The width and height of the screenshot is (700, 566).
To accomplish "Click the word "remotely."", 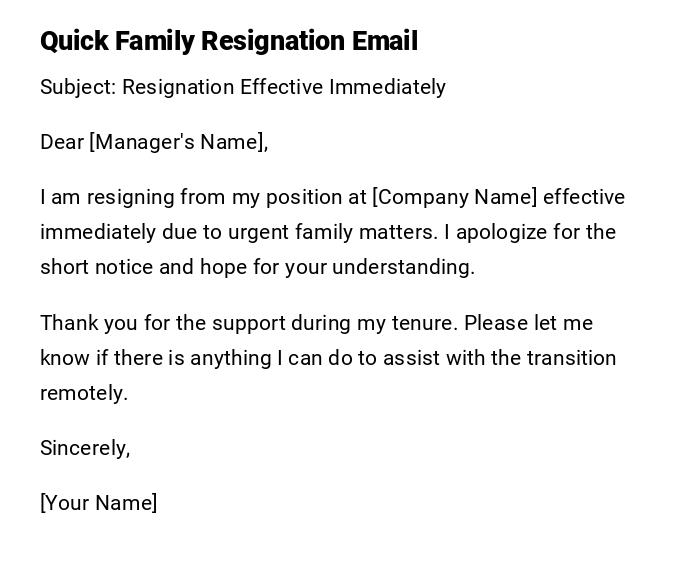I will tap(84, 393).
